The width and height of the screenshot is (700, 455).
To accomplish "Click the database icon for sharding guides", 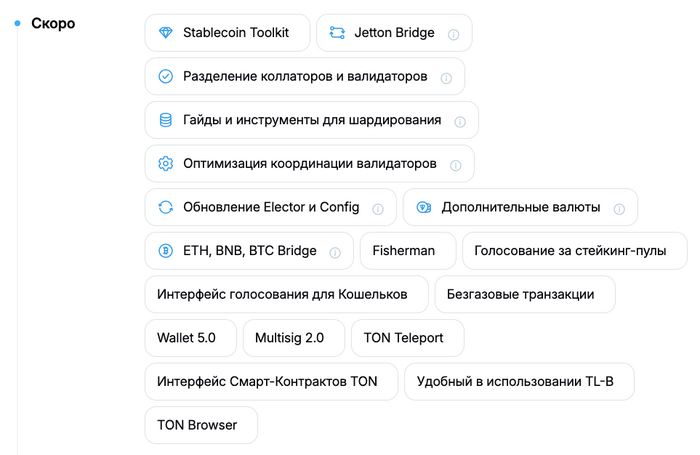I will pyautogui.click(x=165, y=121).
